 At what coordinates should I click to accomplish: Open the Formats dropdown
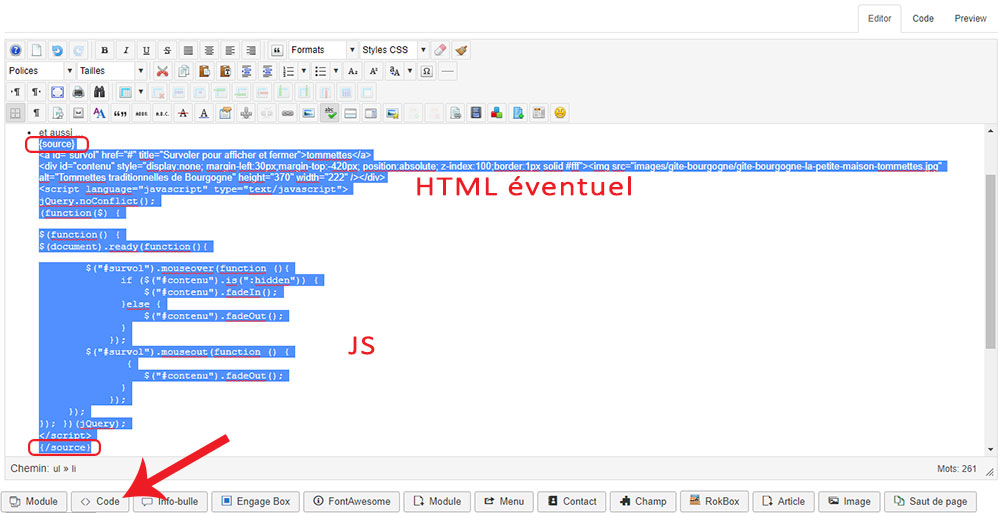click(323, 50)
